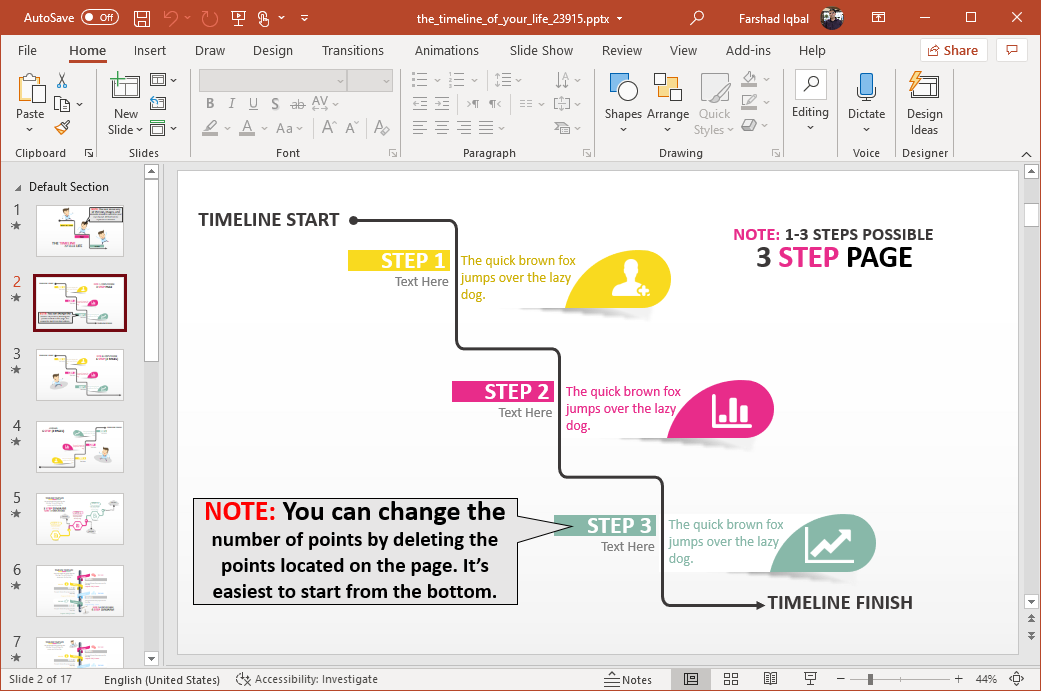Click Save icon in title bar
This screenshot has width=1041, height=691.
click(x=142, y=18)
